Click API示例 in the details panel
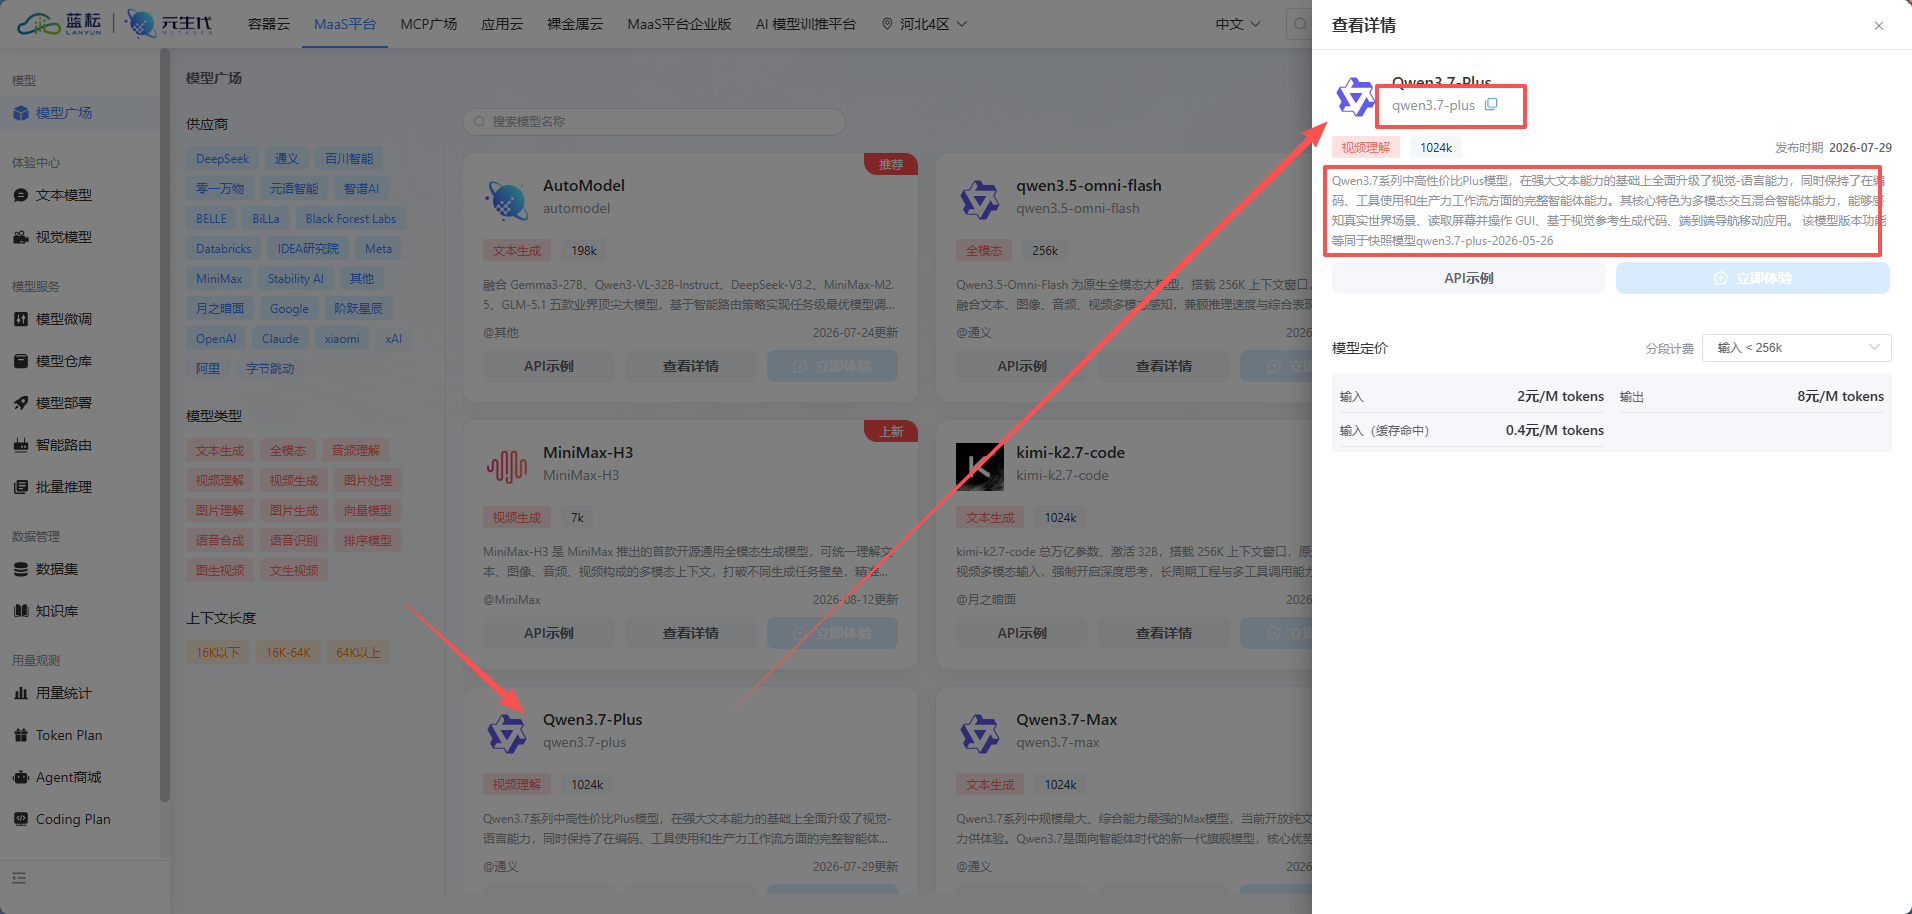1912x914 pixels. tap(1469, 278)
